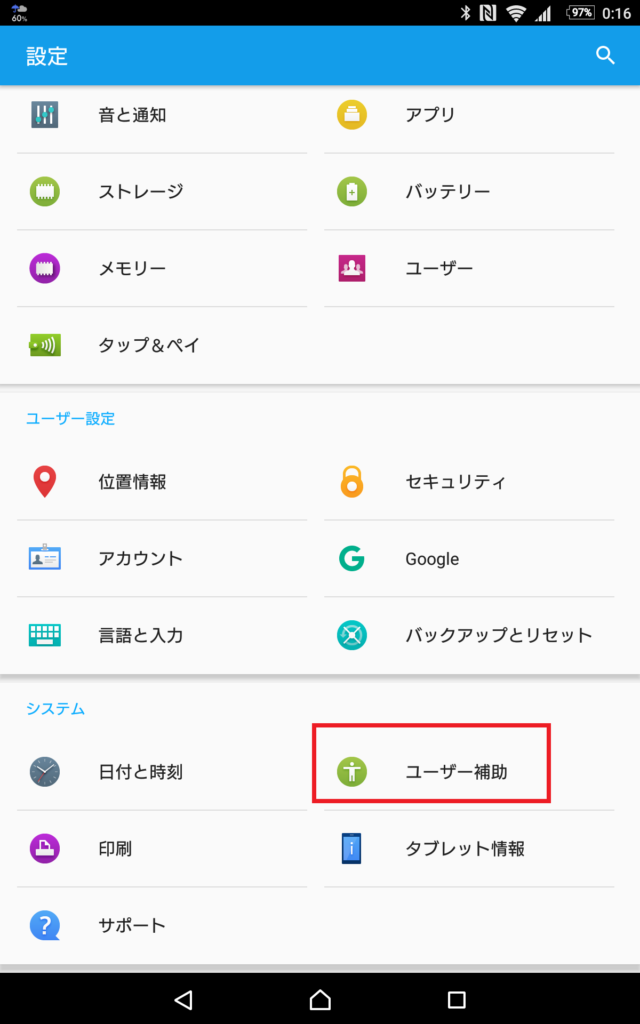Open the アプリ apps settings entry
640x1024 pixels.
coord(430,115)
